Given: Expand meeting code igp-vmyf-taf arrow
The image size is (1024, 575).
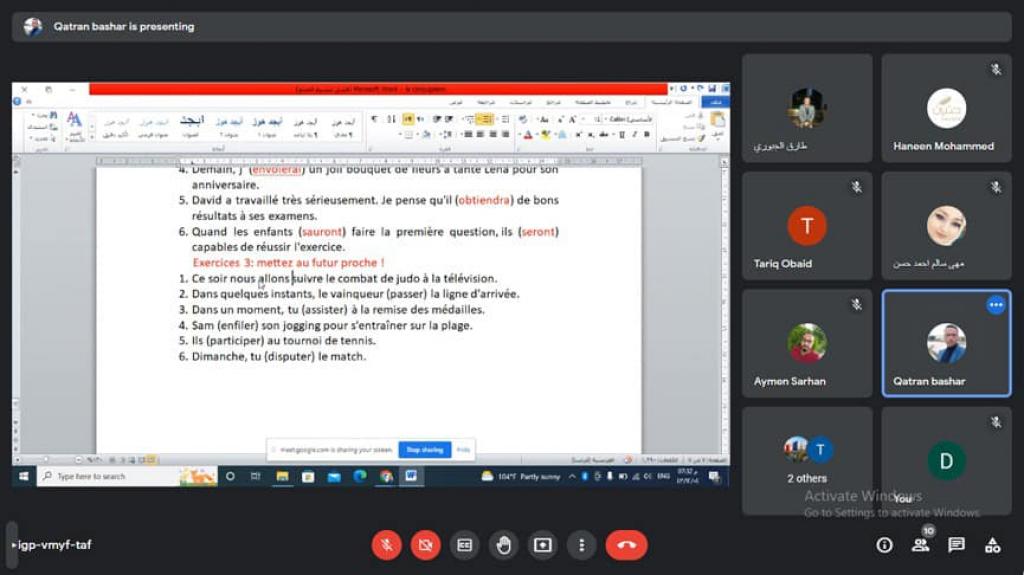Looking at the screenshot, I should click(13, 545).
